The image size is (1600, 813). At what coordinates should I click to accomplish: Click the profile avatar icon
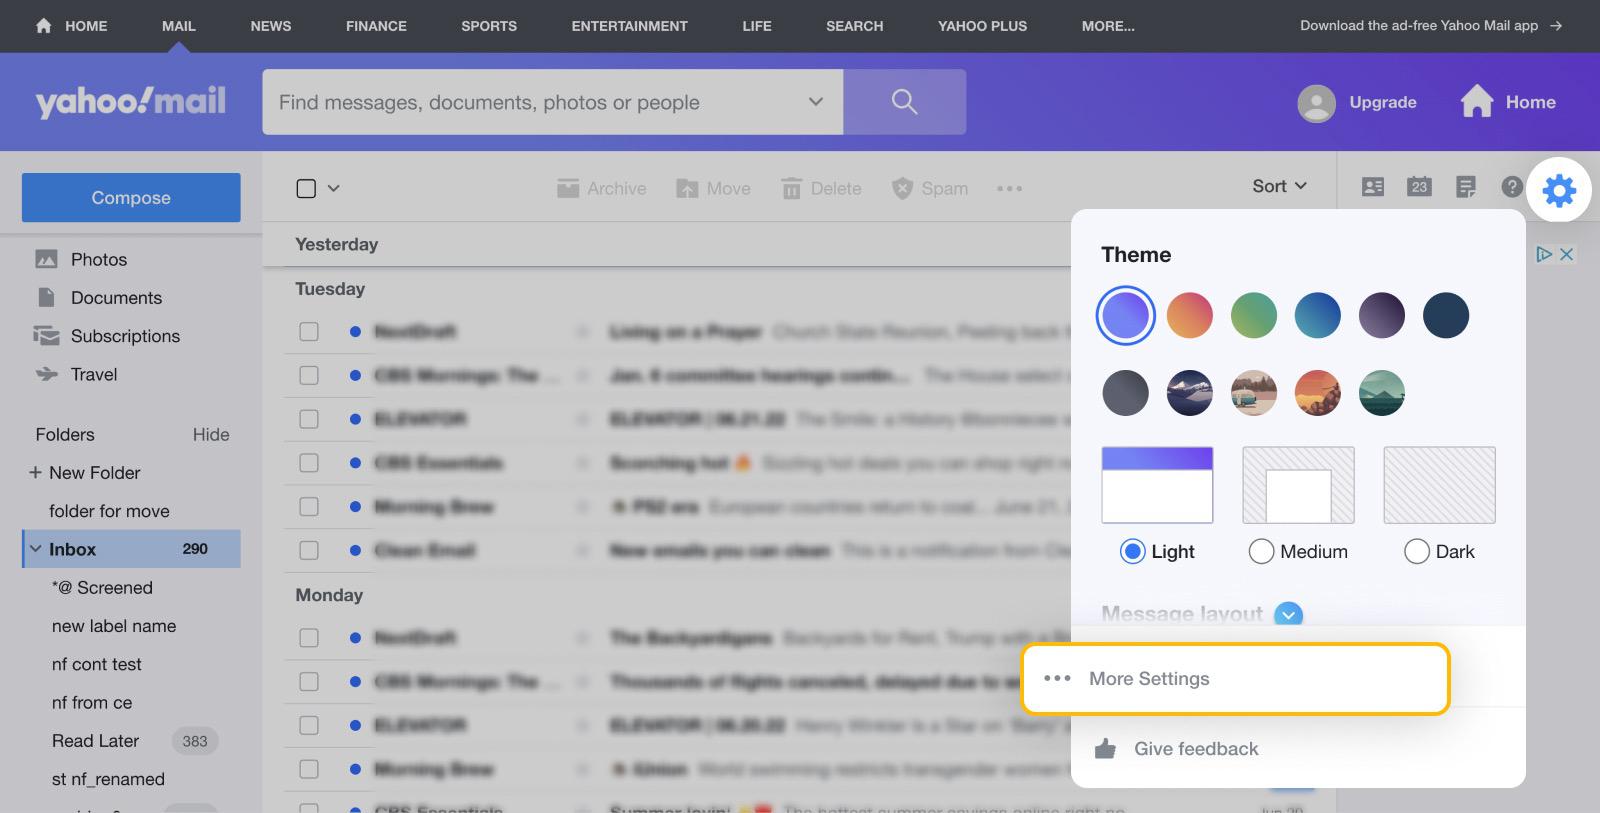pyautogui.click(x=1316, y=103)
